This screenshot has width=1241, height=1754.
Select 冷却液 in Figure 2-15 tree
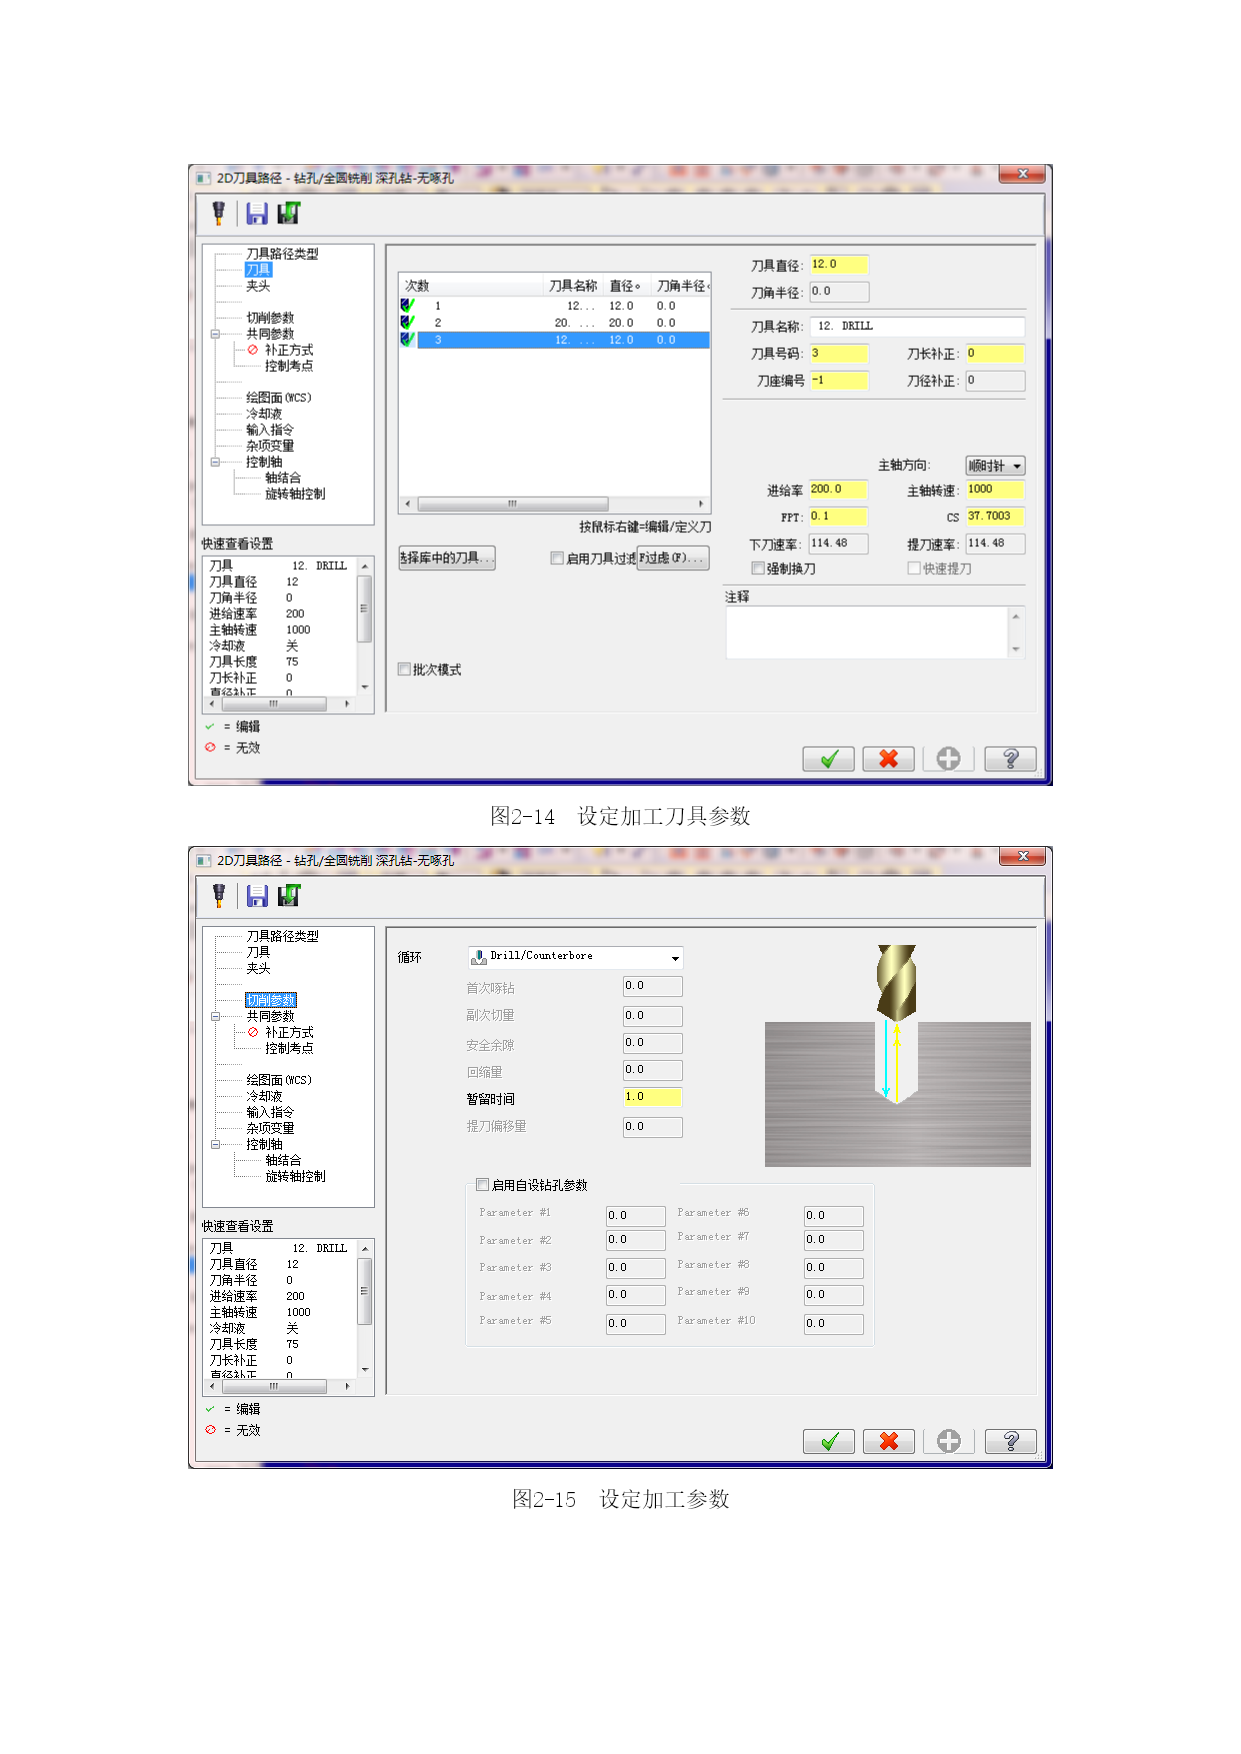pos(264,1096)
